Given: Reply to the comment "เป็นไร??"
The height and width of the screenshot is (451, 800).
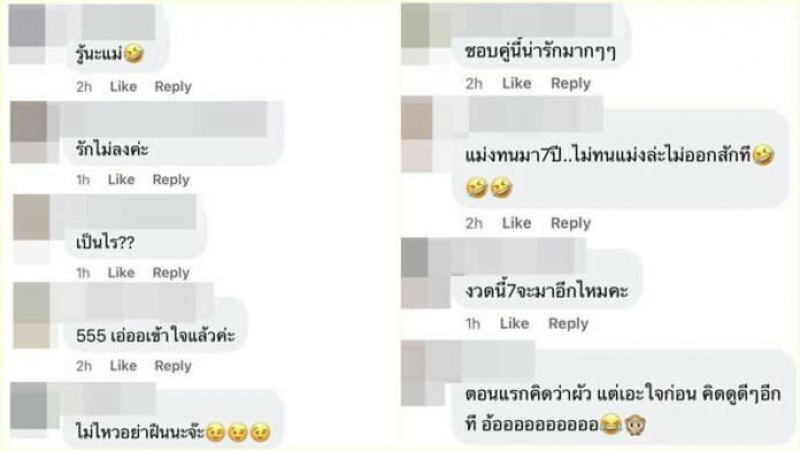Looking at the screenshot, I should [x=171, y=273].
